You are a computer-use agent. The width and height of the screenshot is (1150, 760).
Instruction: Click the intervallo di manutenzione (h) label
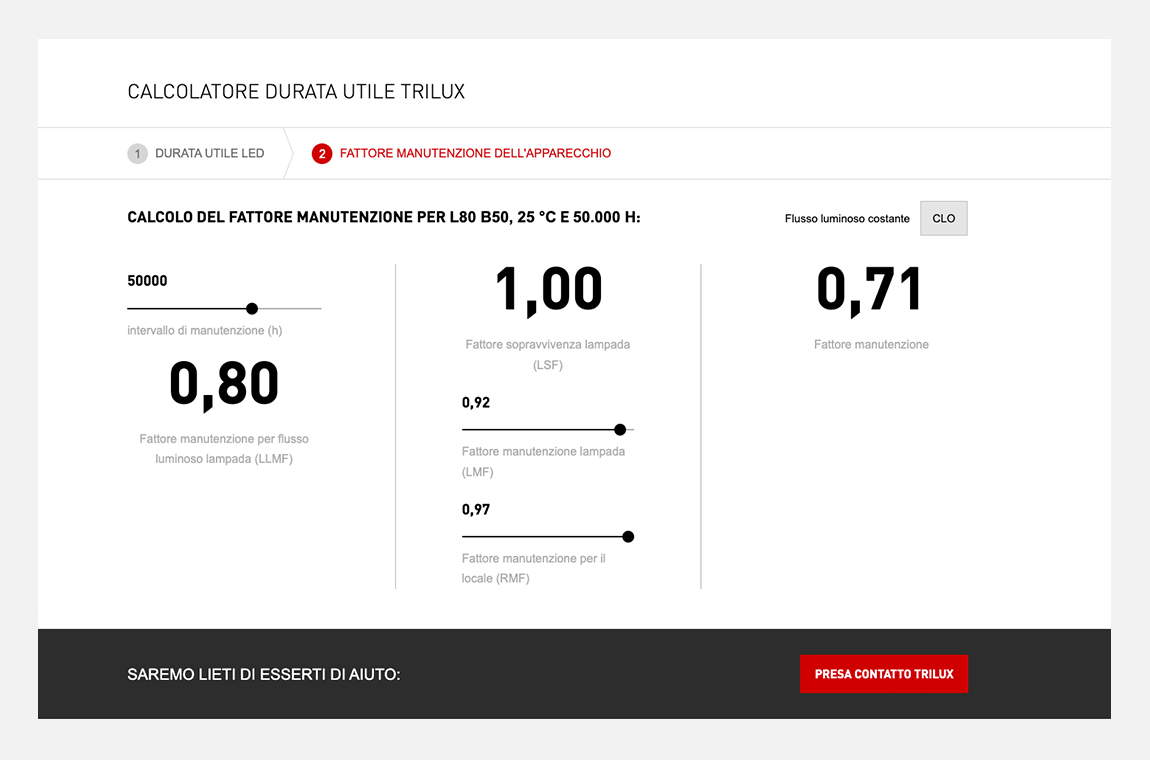point(205,331)
